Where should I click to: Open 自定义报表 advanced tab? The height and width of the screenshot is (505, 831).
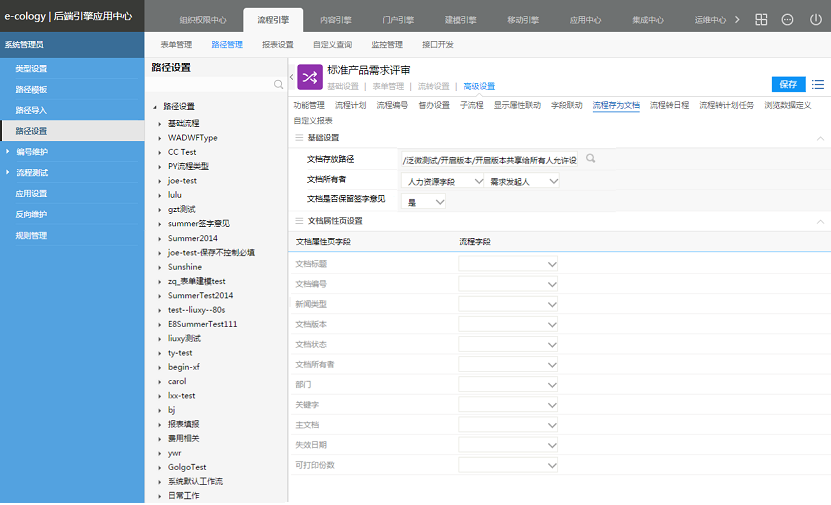coord(313,120)
